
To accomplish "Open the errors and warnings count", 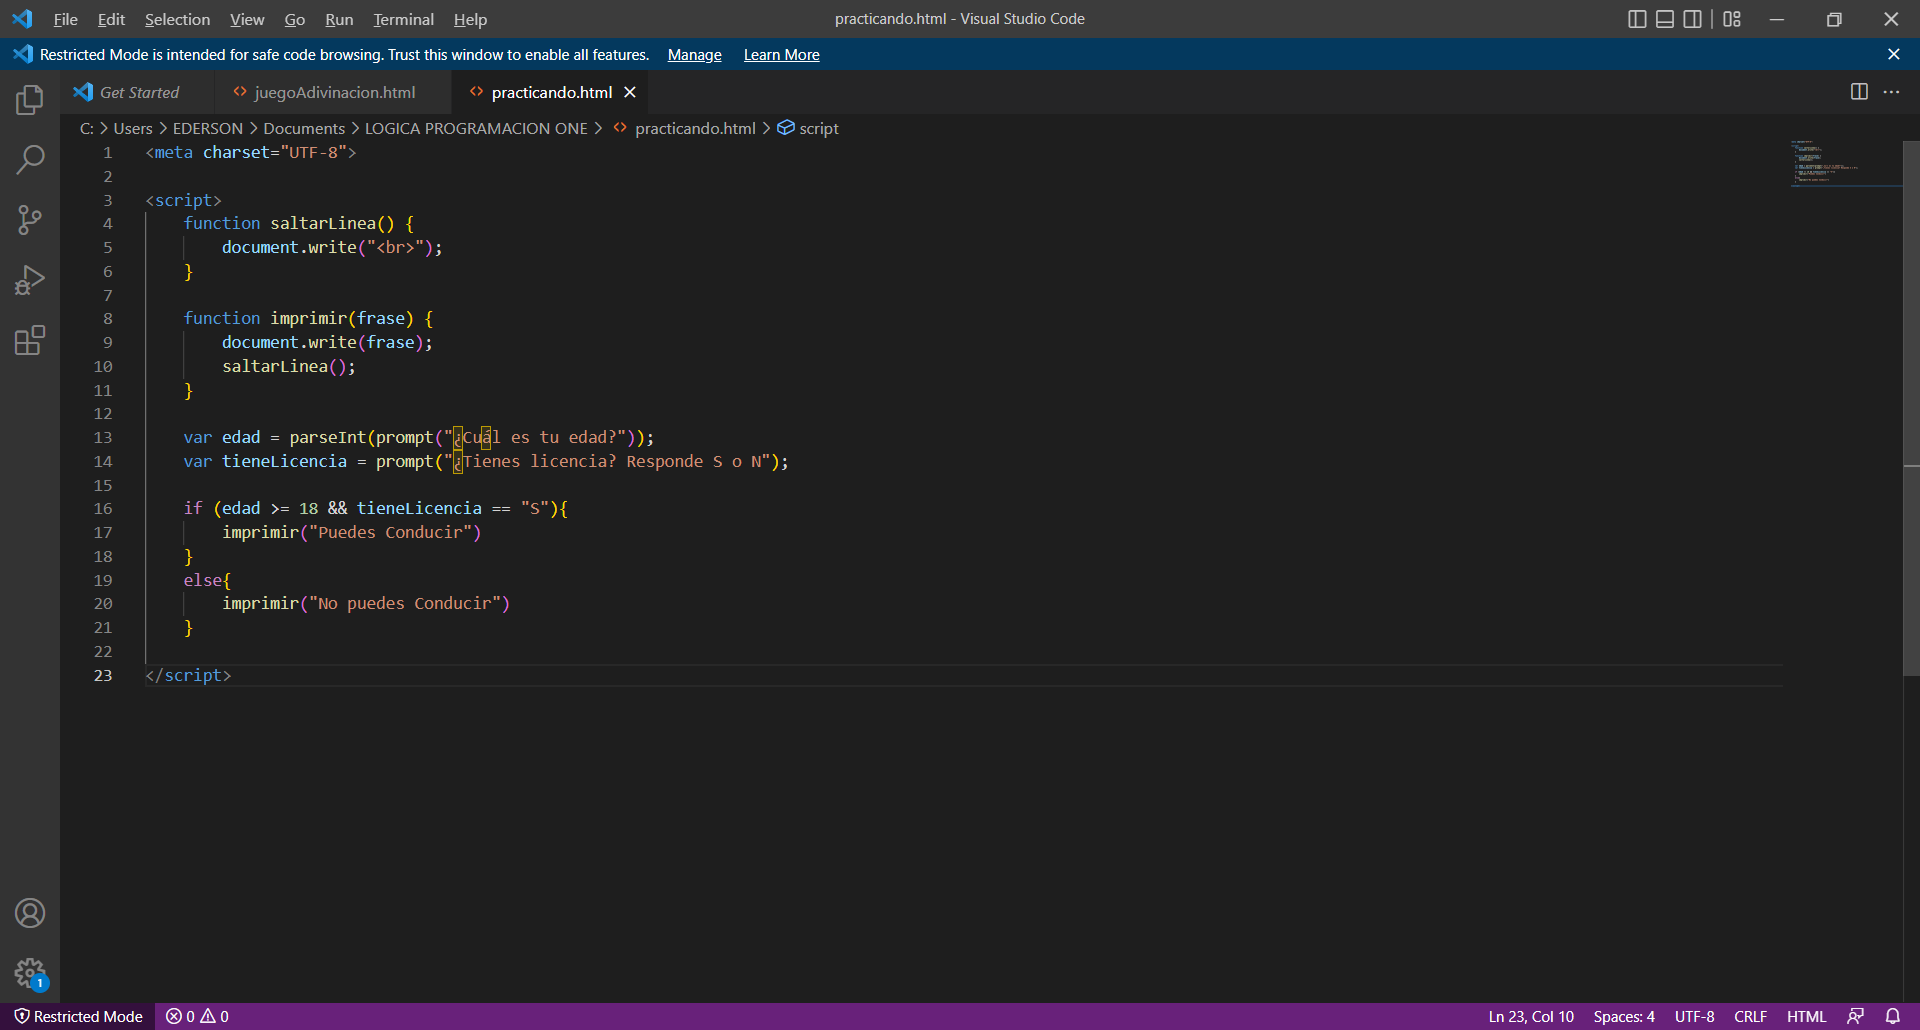I will [x=197, y=1016].
